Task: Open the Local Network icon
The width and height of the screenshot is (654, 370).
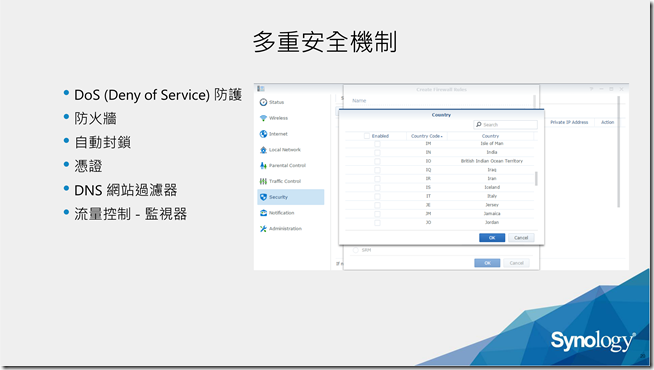Action: pos(263,150)
